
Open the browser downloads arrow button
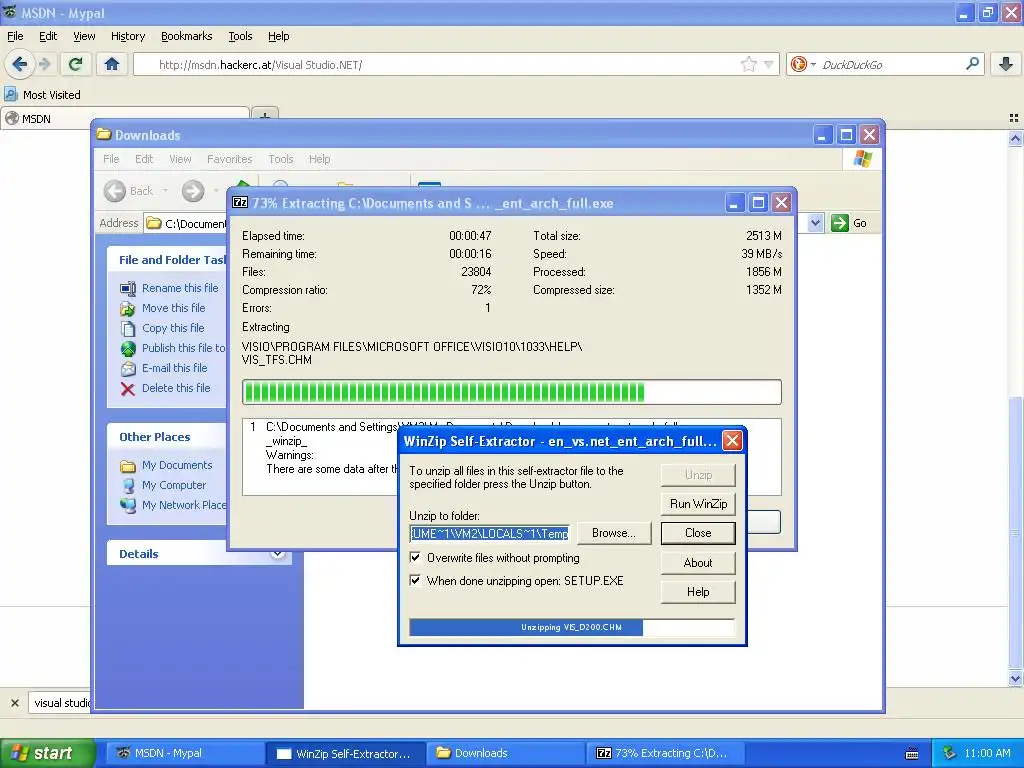pos(1006,64)
